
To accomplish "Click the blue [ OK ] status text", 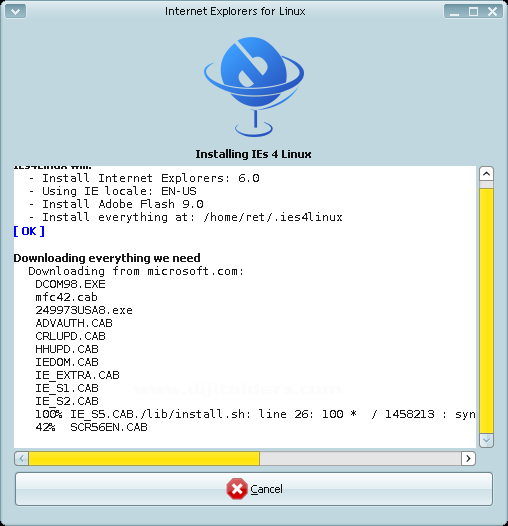I will [29, 231].
